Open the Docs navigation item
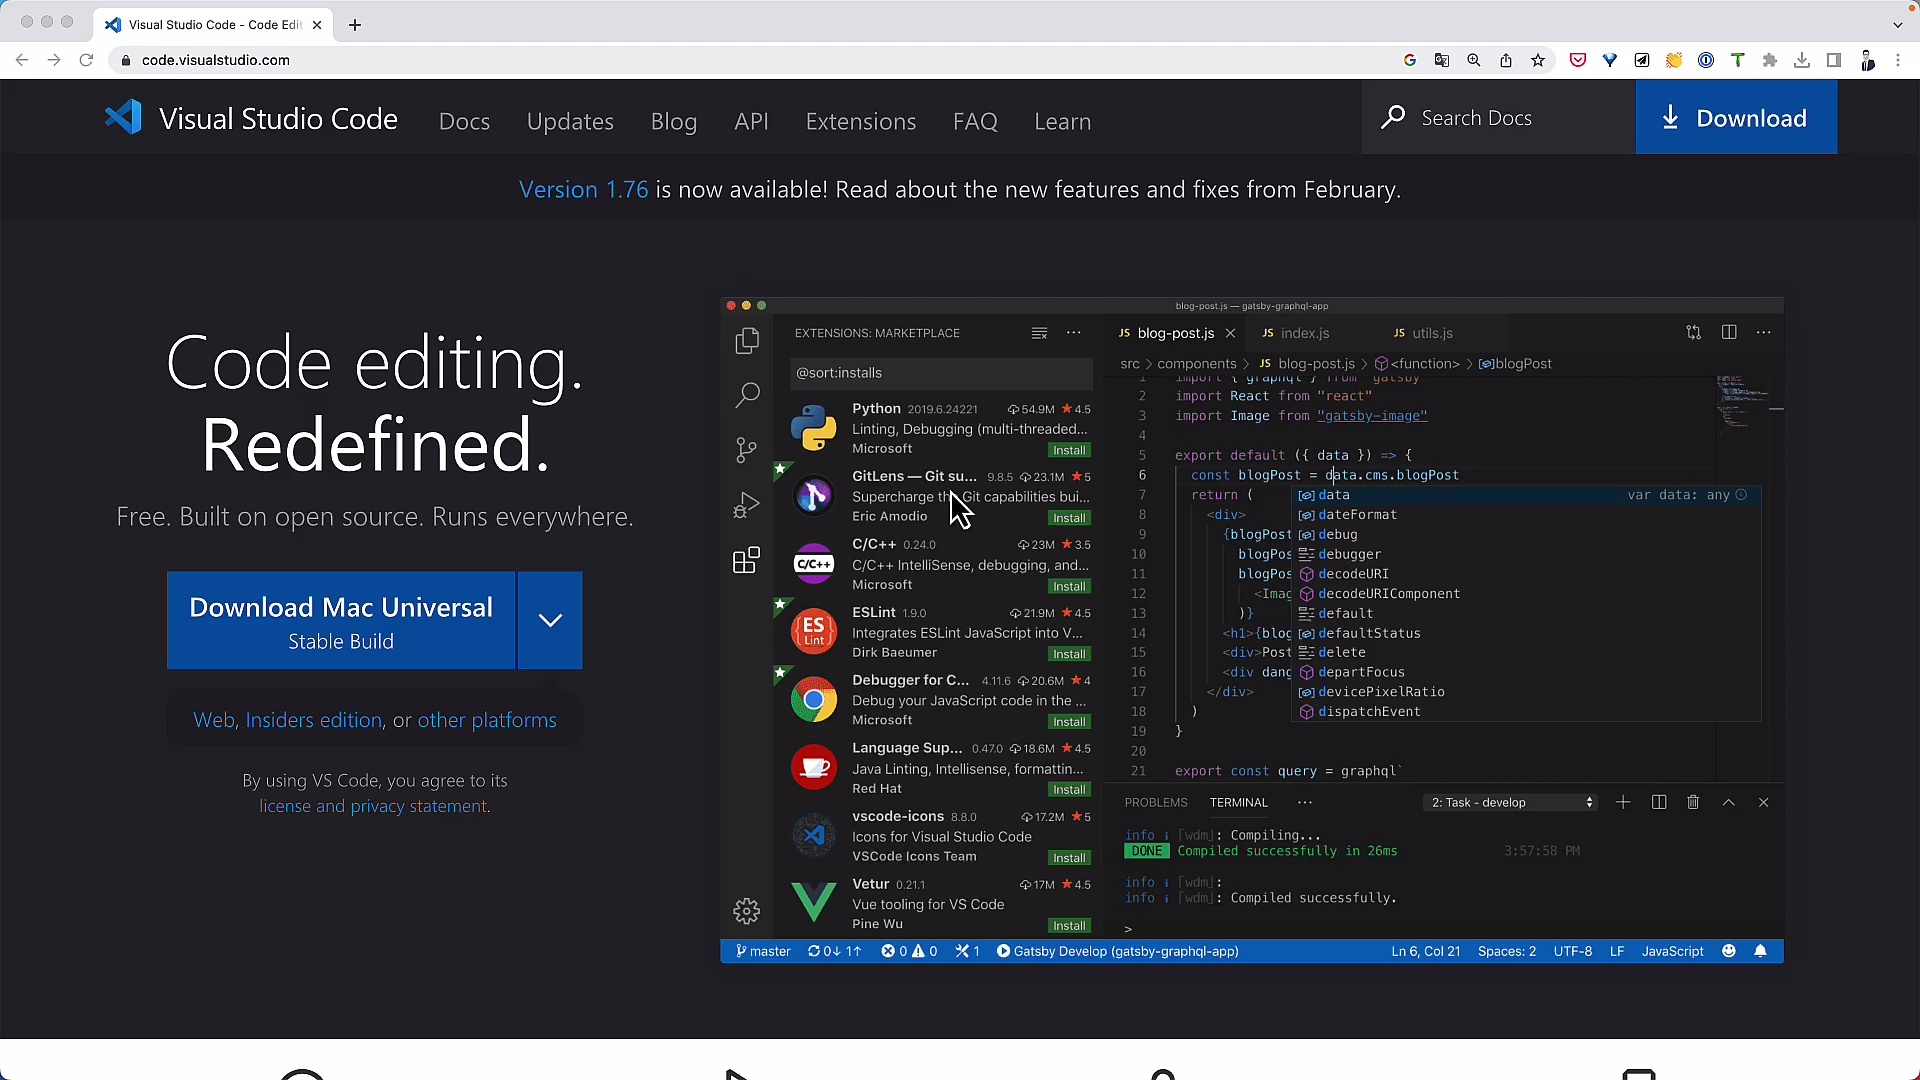Image resolution: width=1920 pixels, height=1080 pixels. [464, 121]
